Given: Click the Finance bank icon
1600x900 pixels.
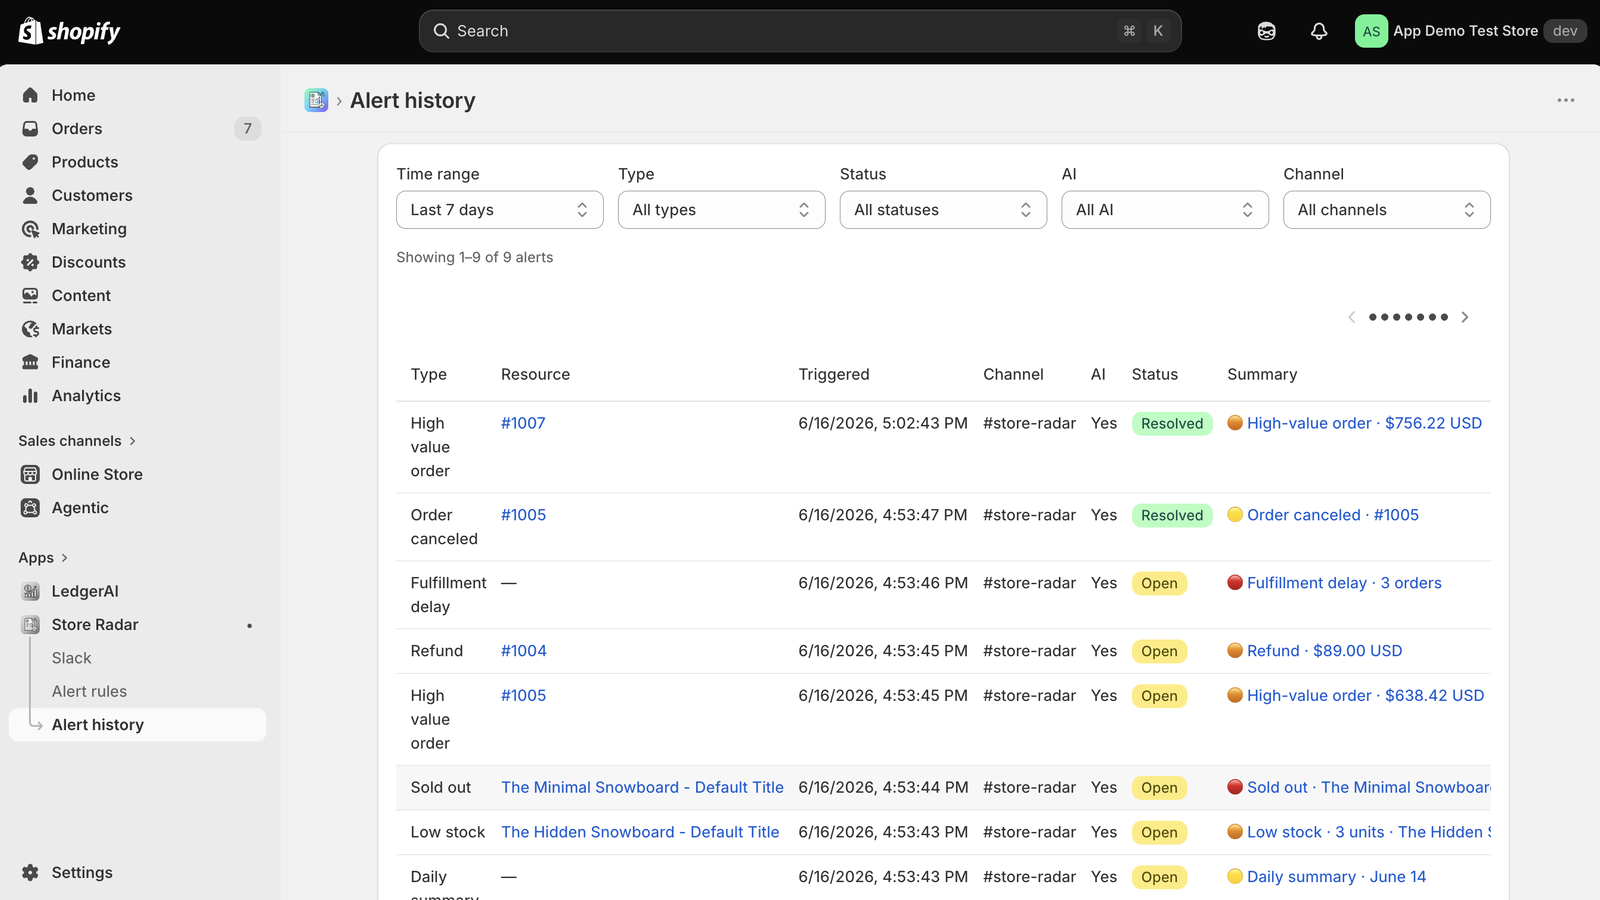Looking at the screenshot, I should (31, 362).
